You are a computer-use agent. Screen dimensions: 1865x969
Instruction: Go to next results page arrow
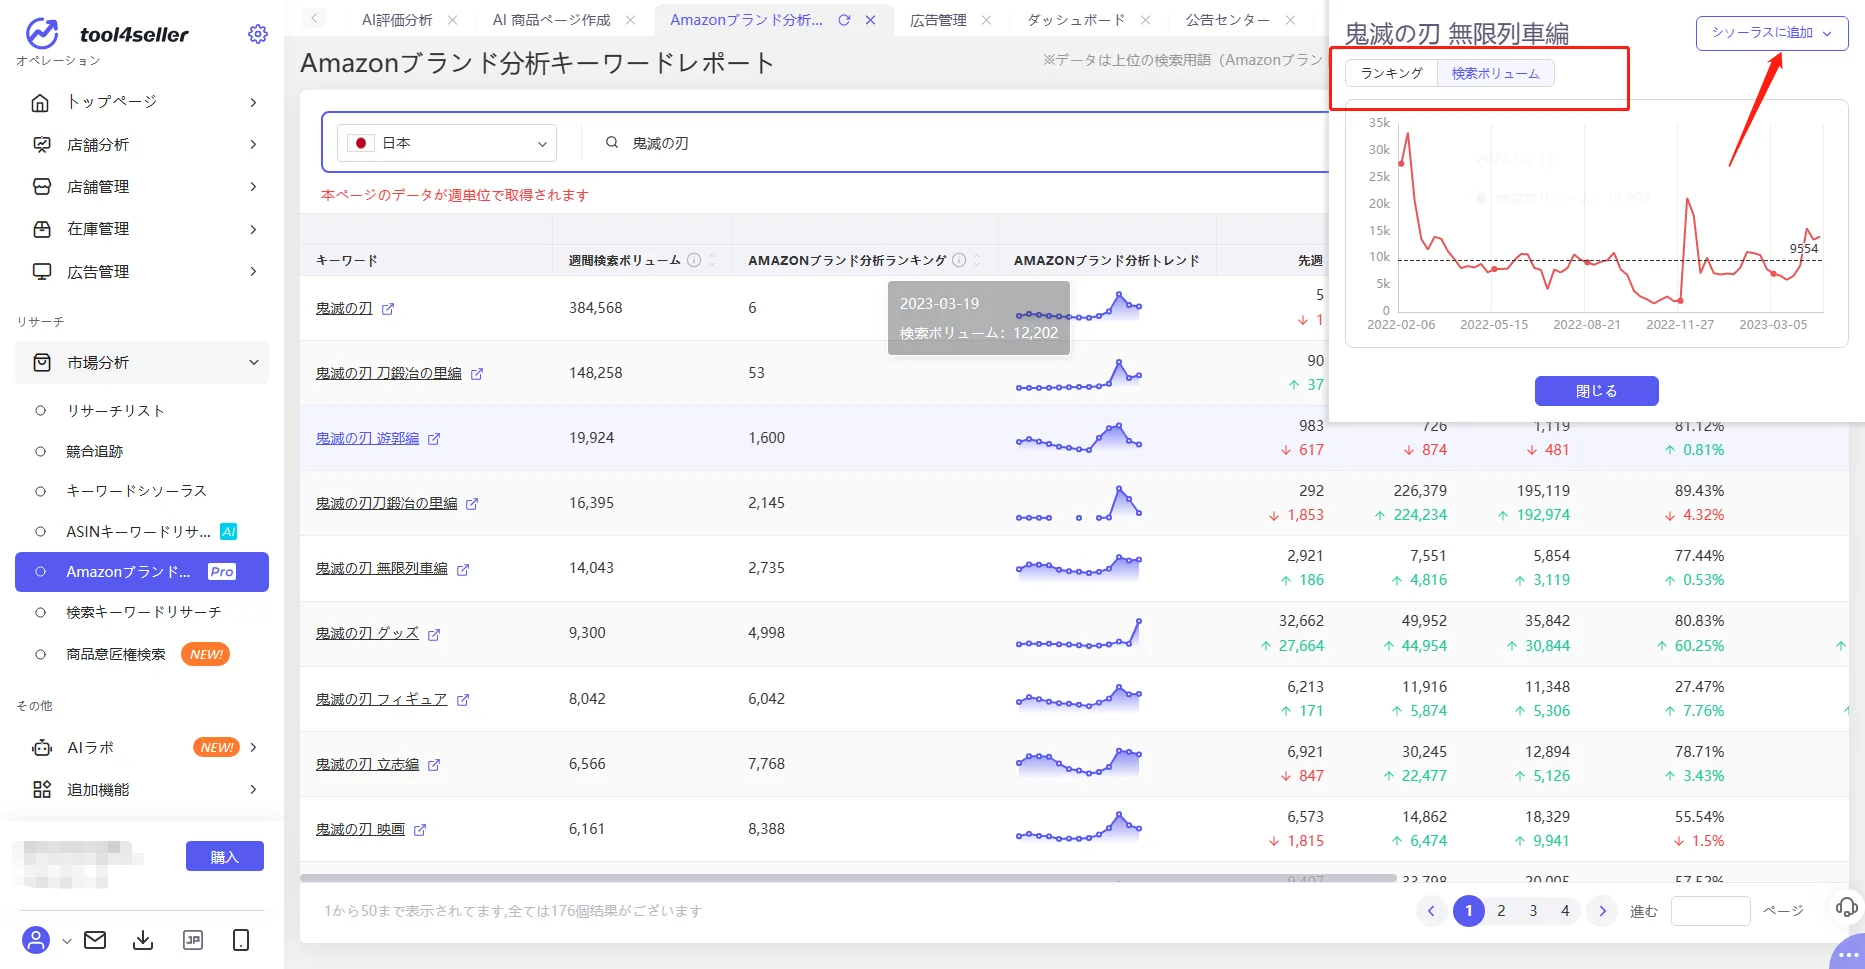1602,911
